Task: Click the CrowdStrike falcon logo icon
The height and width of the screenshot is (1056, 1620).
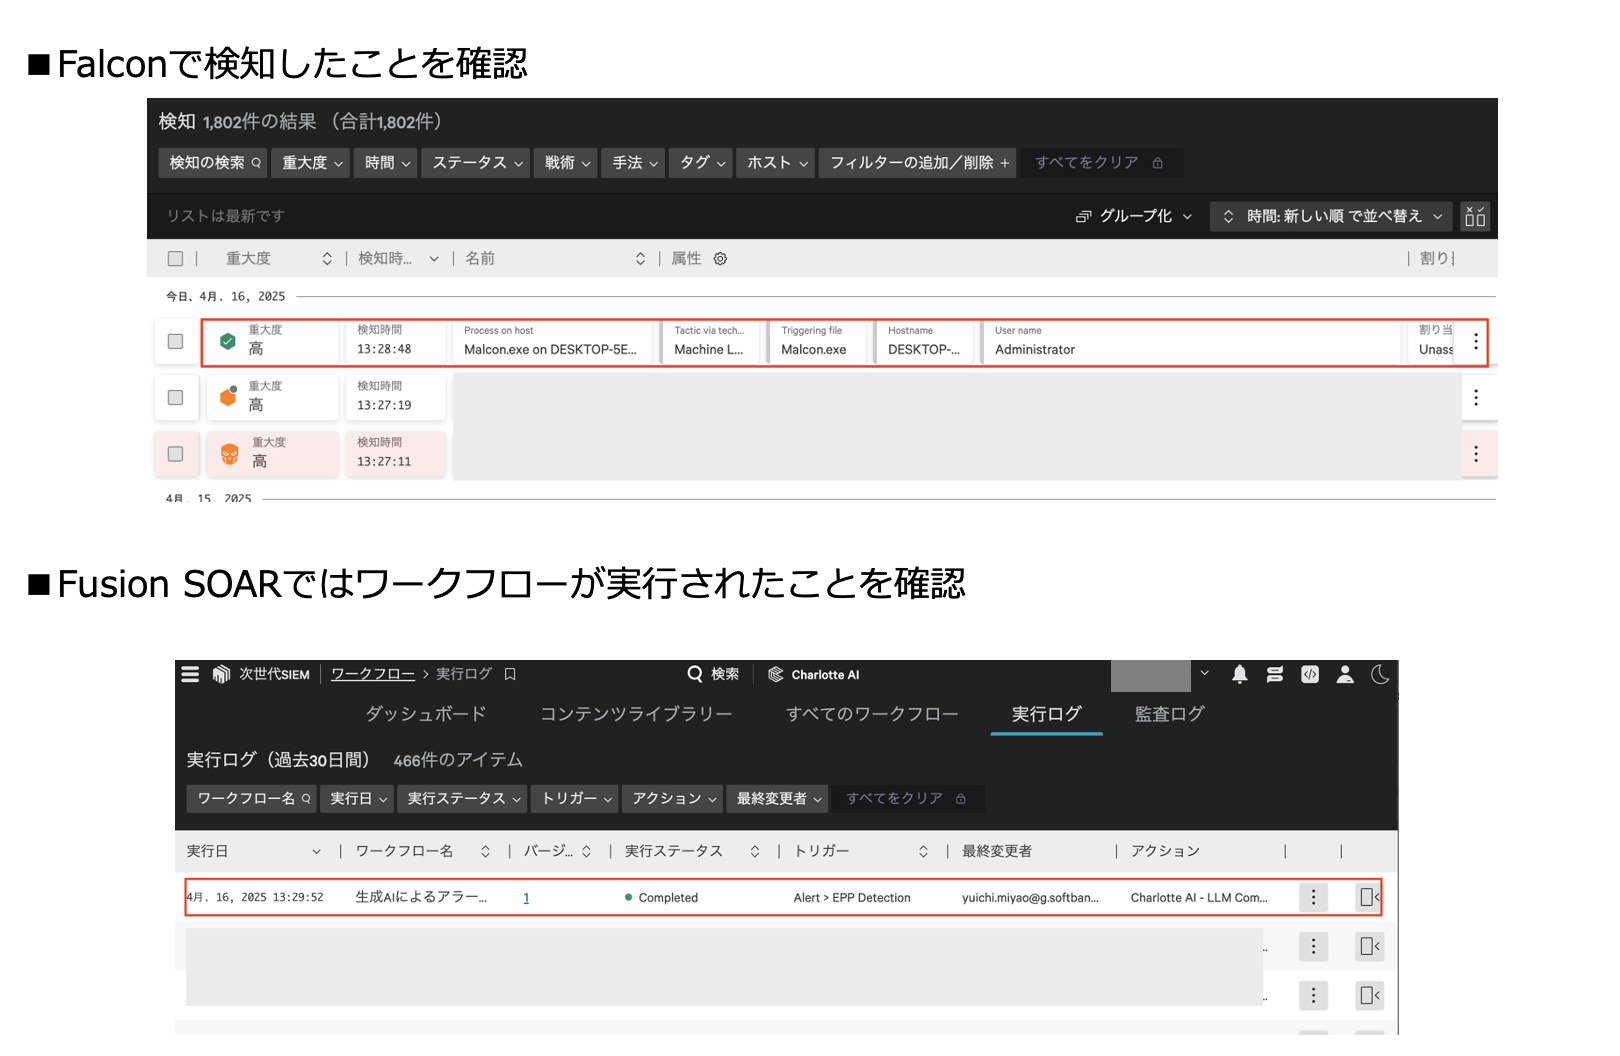Action: pos(221,674)
